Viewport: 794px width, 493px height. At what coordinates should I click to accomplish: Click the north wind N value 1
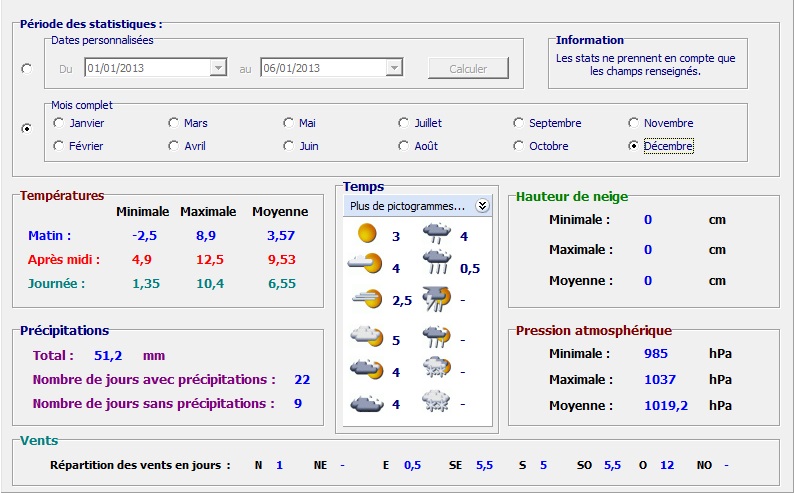279,465
